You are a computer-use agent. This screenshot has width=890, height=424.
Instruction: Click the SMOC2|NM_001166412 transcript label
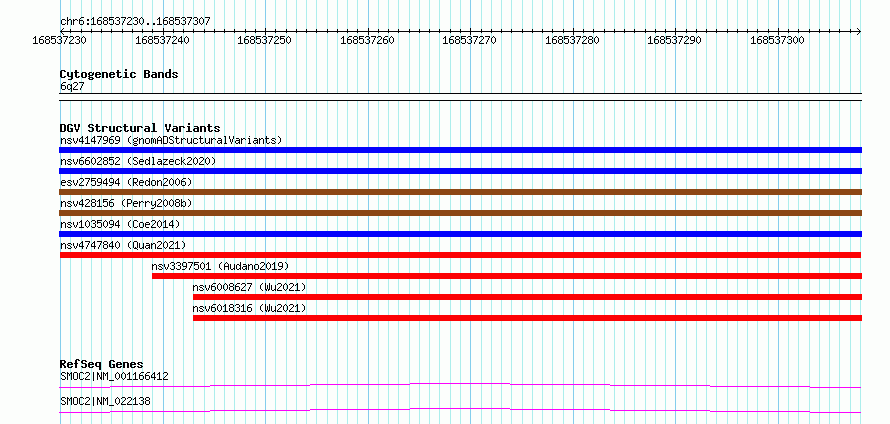(114, 376)
